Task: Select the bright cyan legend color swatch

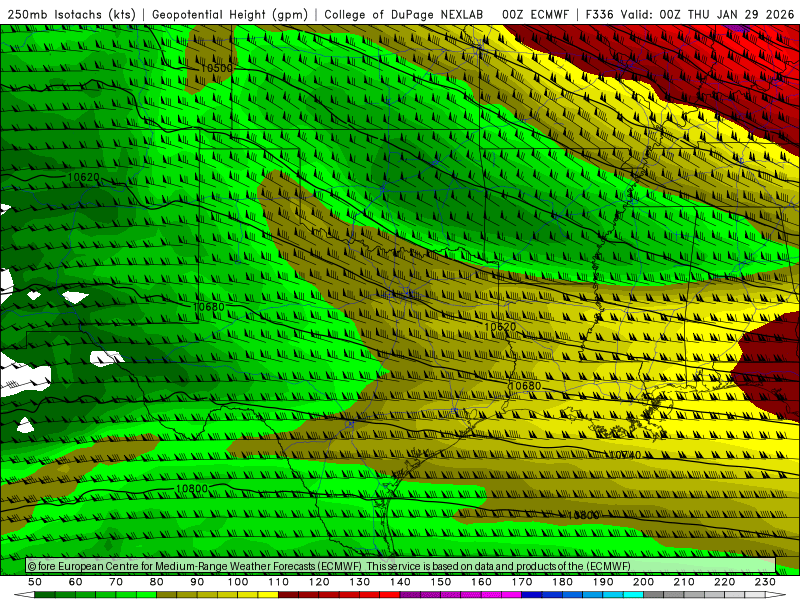Action: 633,595
